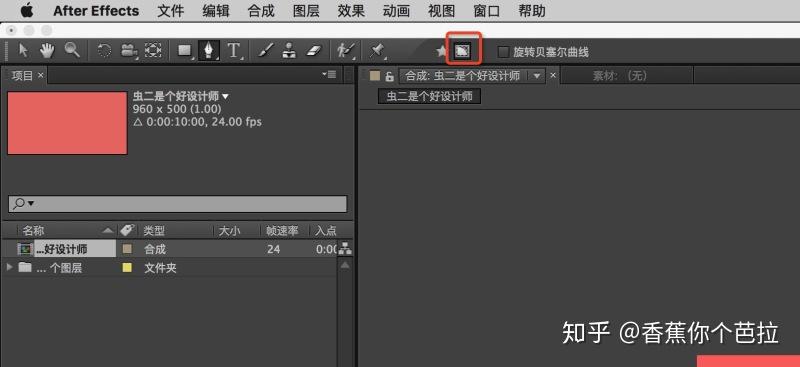Click the composition thumbnail preview

point(67,123)
